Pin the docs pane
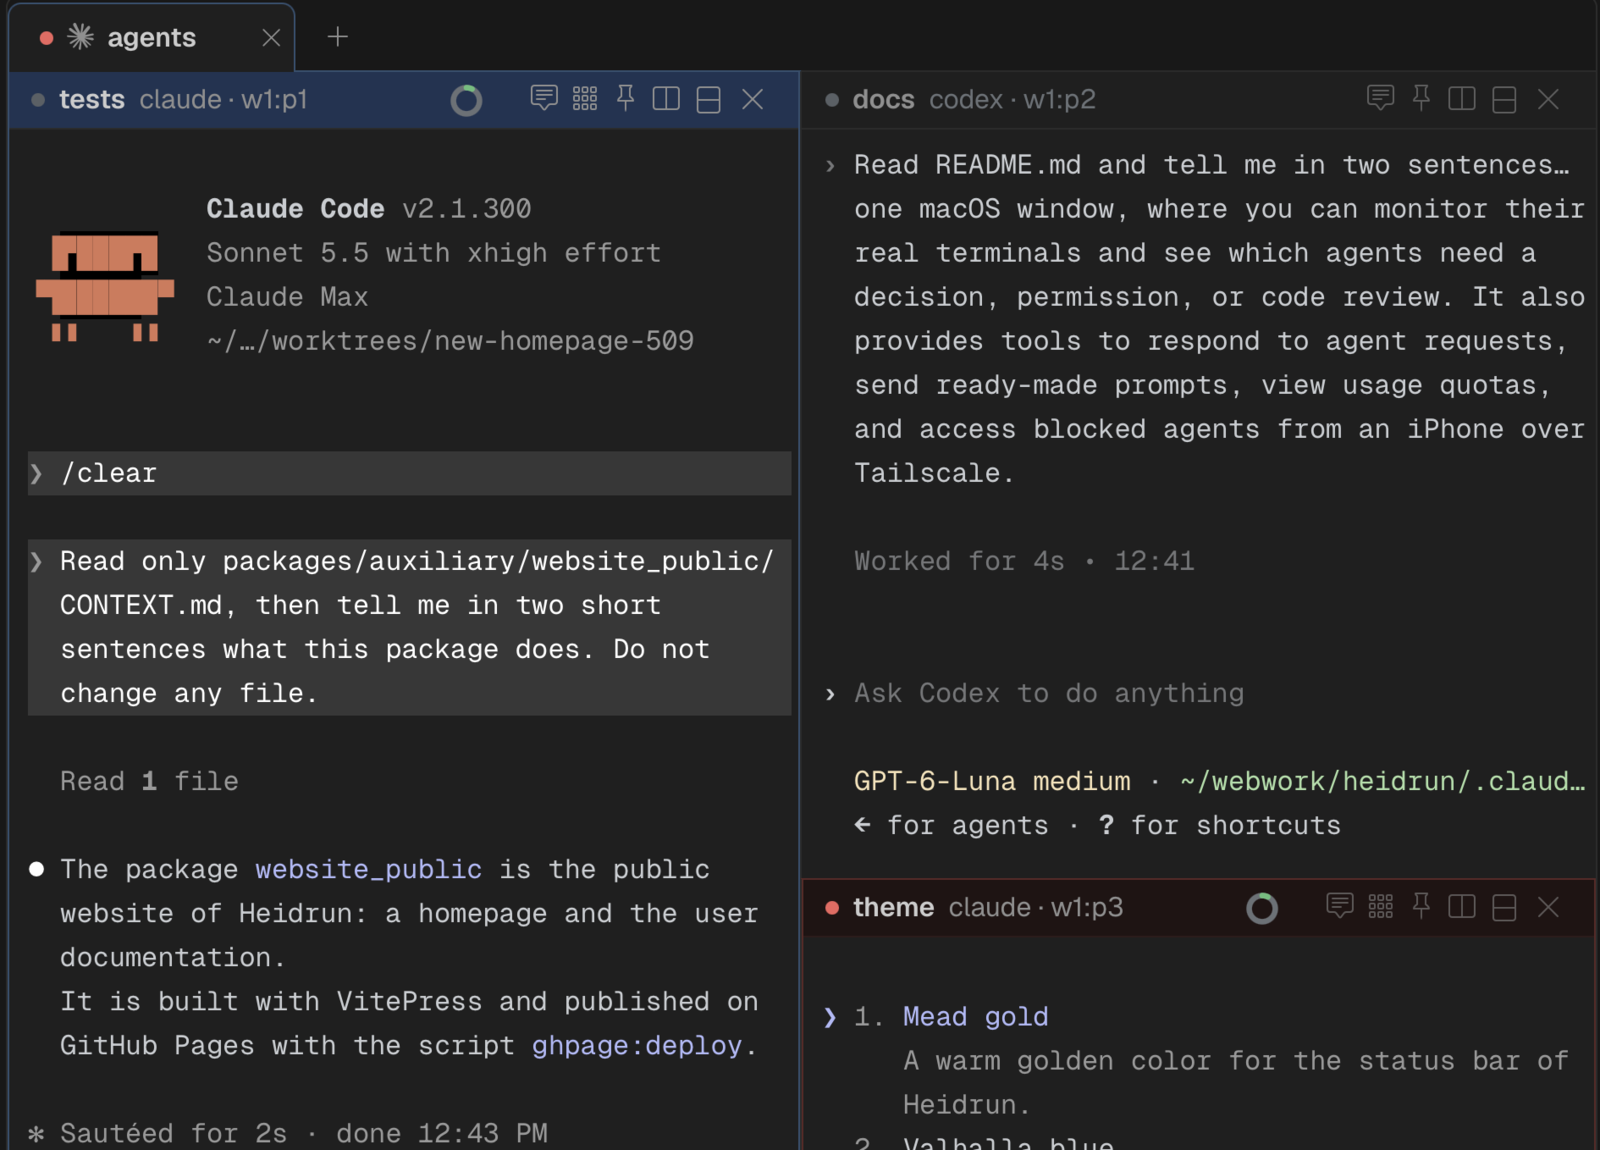 coord(1421,98)
